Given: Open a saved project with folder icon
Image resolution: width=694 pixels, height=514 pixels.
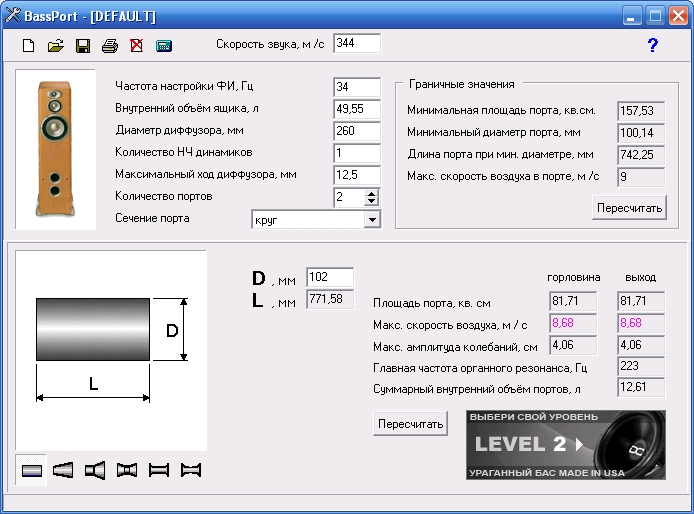Looking at the screenshot, I should [56, 45].
